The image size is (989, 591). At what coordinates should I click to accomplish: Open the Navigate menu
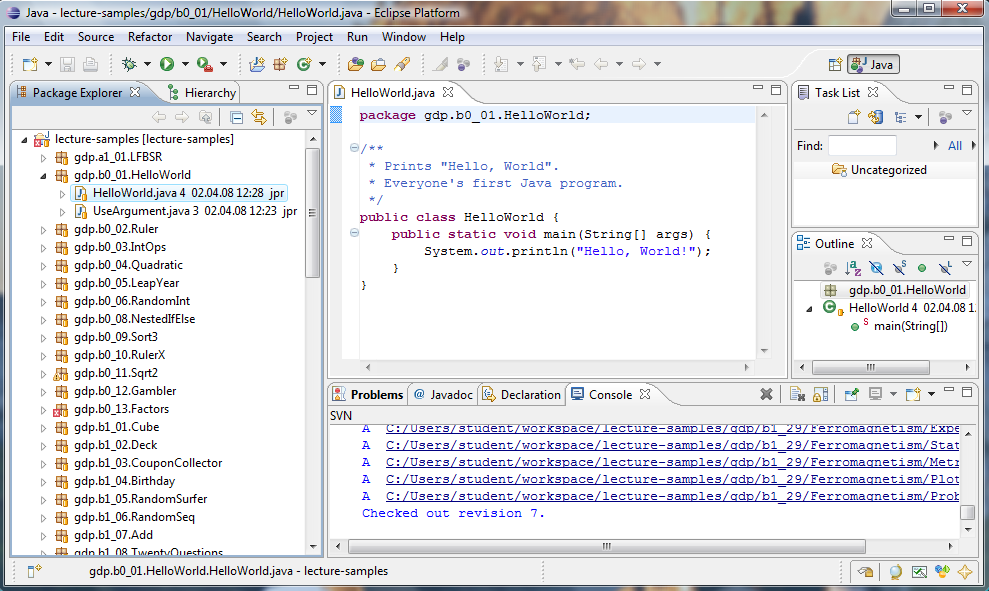click(209, 37)
